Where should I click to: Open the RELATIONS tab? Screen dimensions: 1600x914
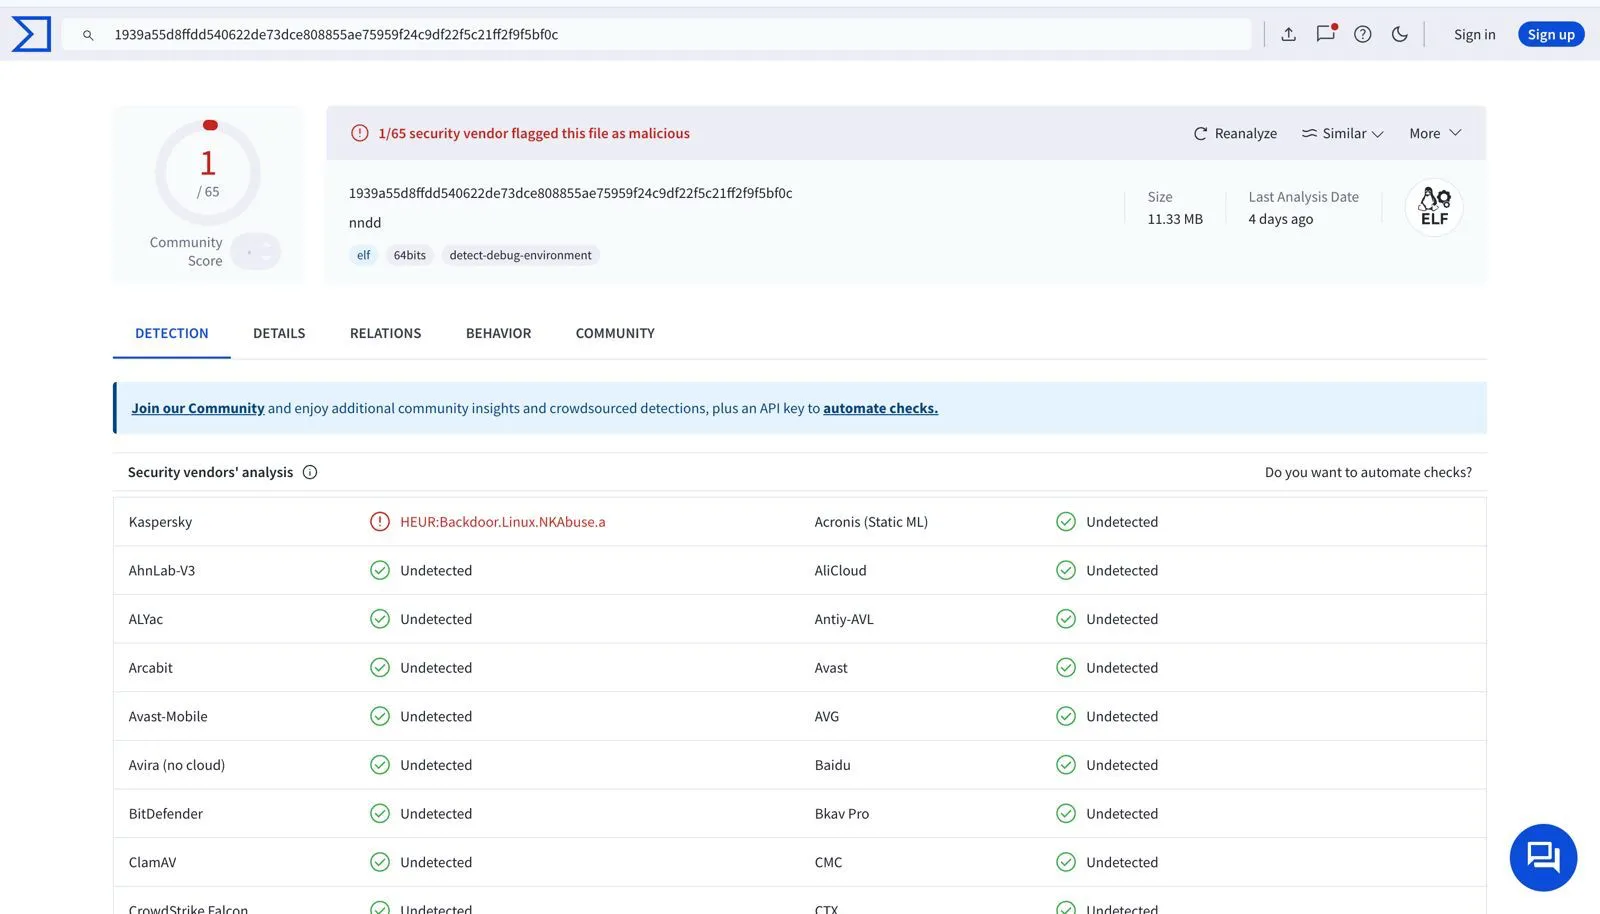pos(385,333)
